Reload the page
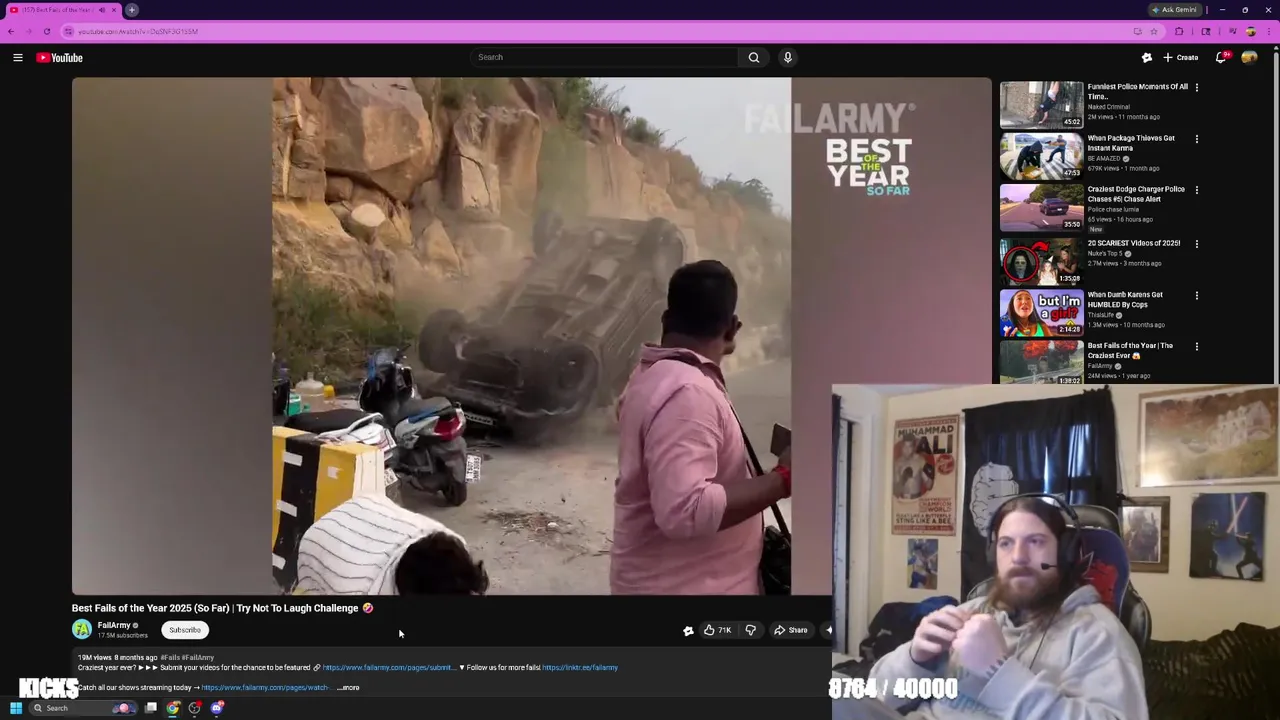The height and width of the screenshot is (720, 1280). pyautogui.click(x=47, y=31)
